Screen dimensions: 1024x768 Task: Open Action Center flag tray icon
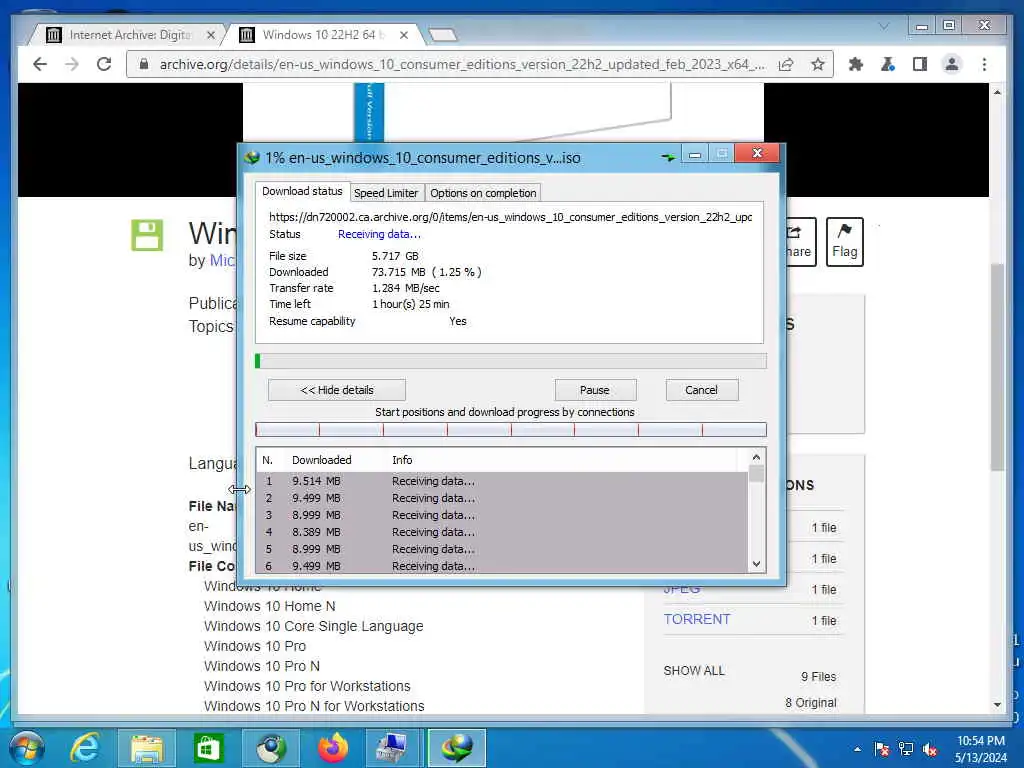881,749
